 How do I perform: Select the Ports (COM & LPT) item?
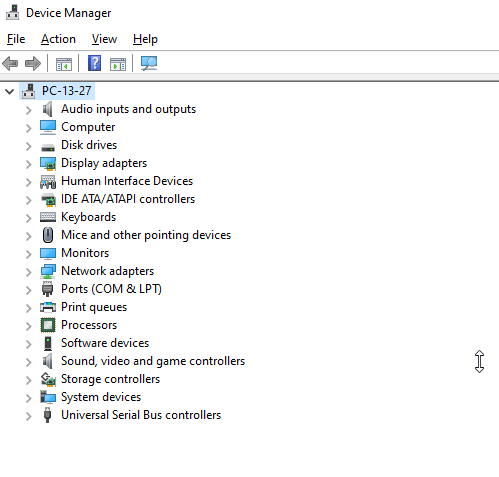[x=111, y=289]
